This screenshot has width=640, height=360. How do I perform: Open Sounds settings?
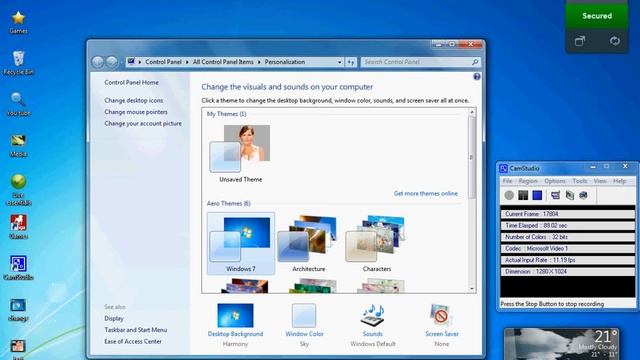click(373, 325)
